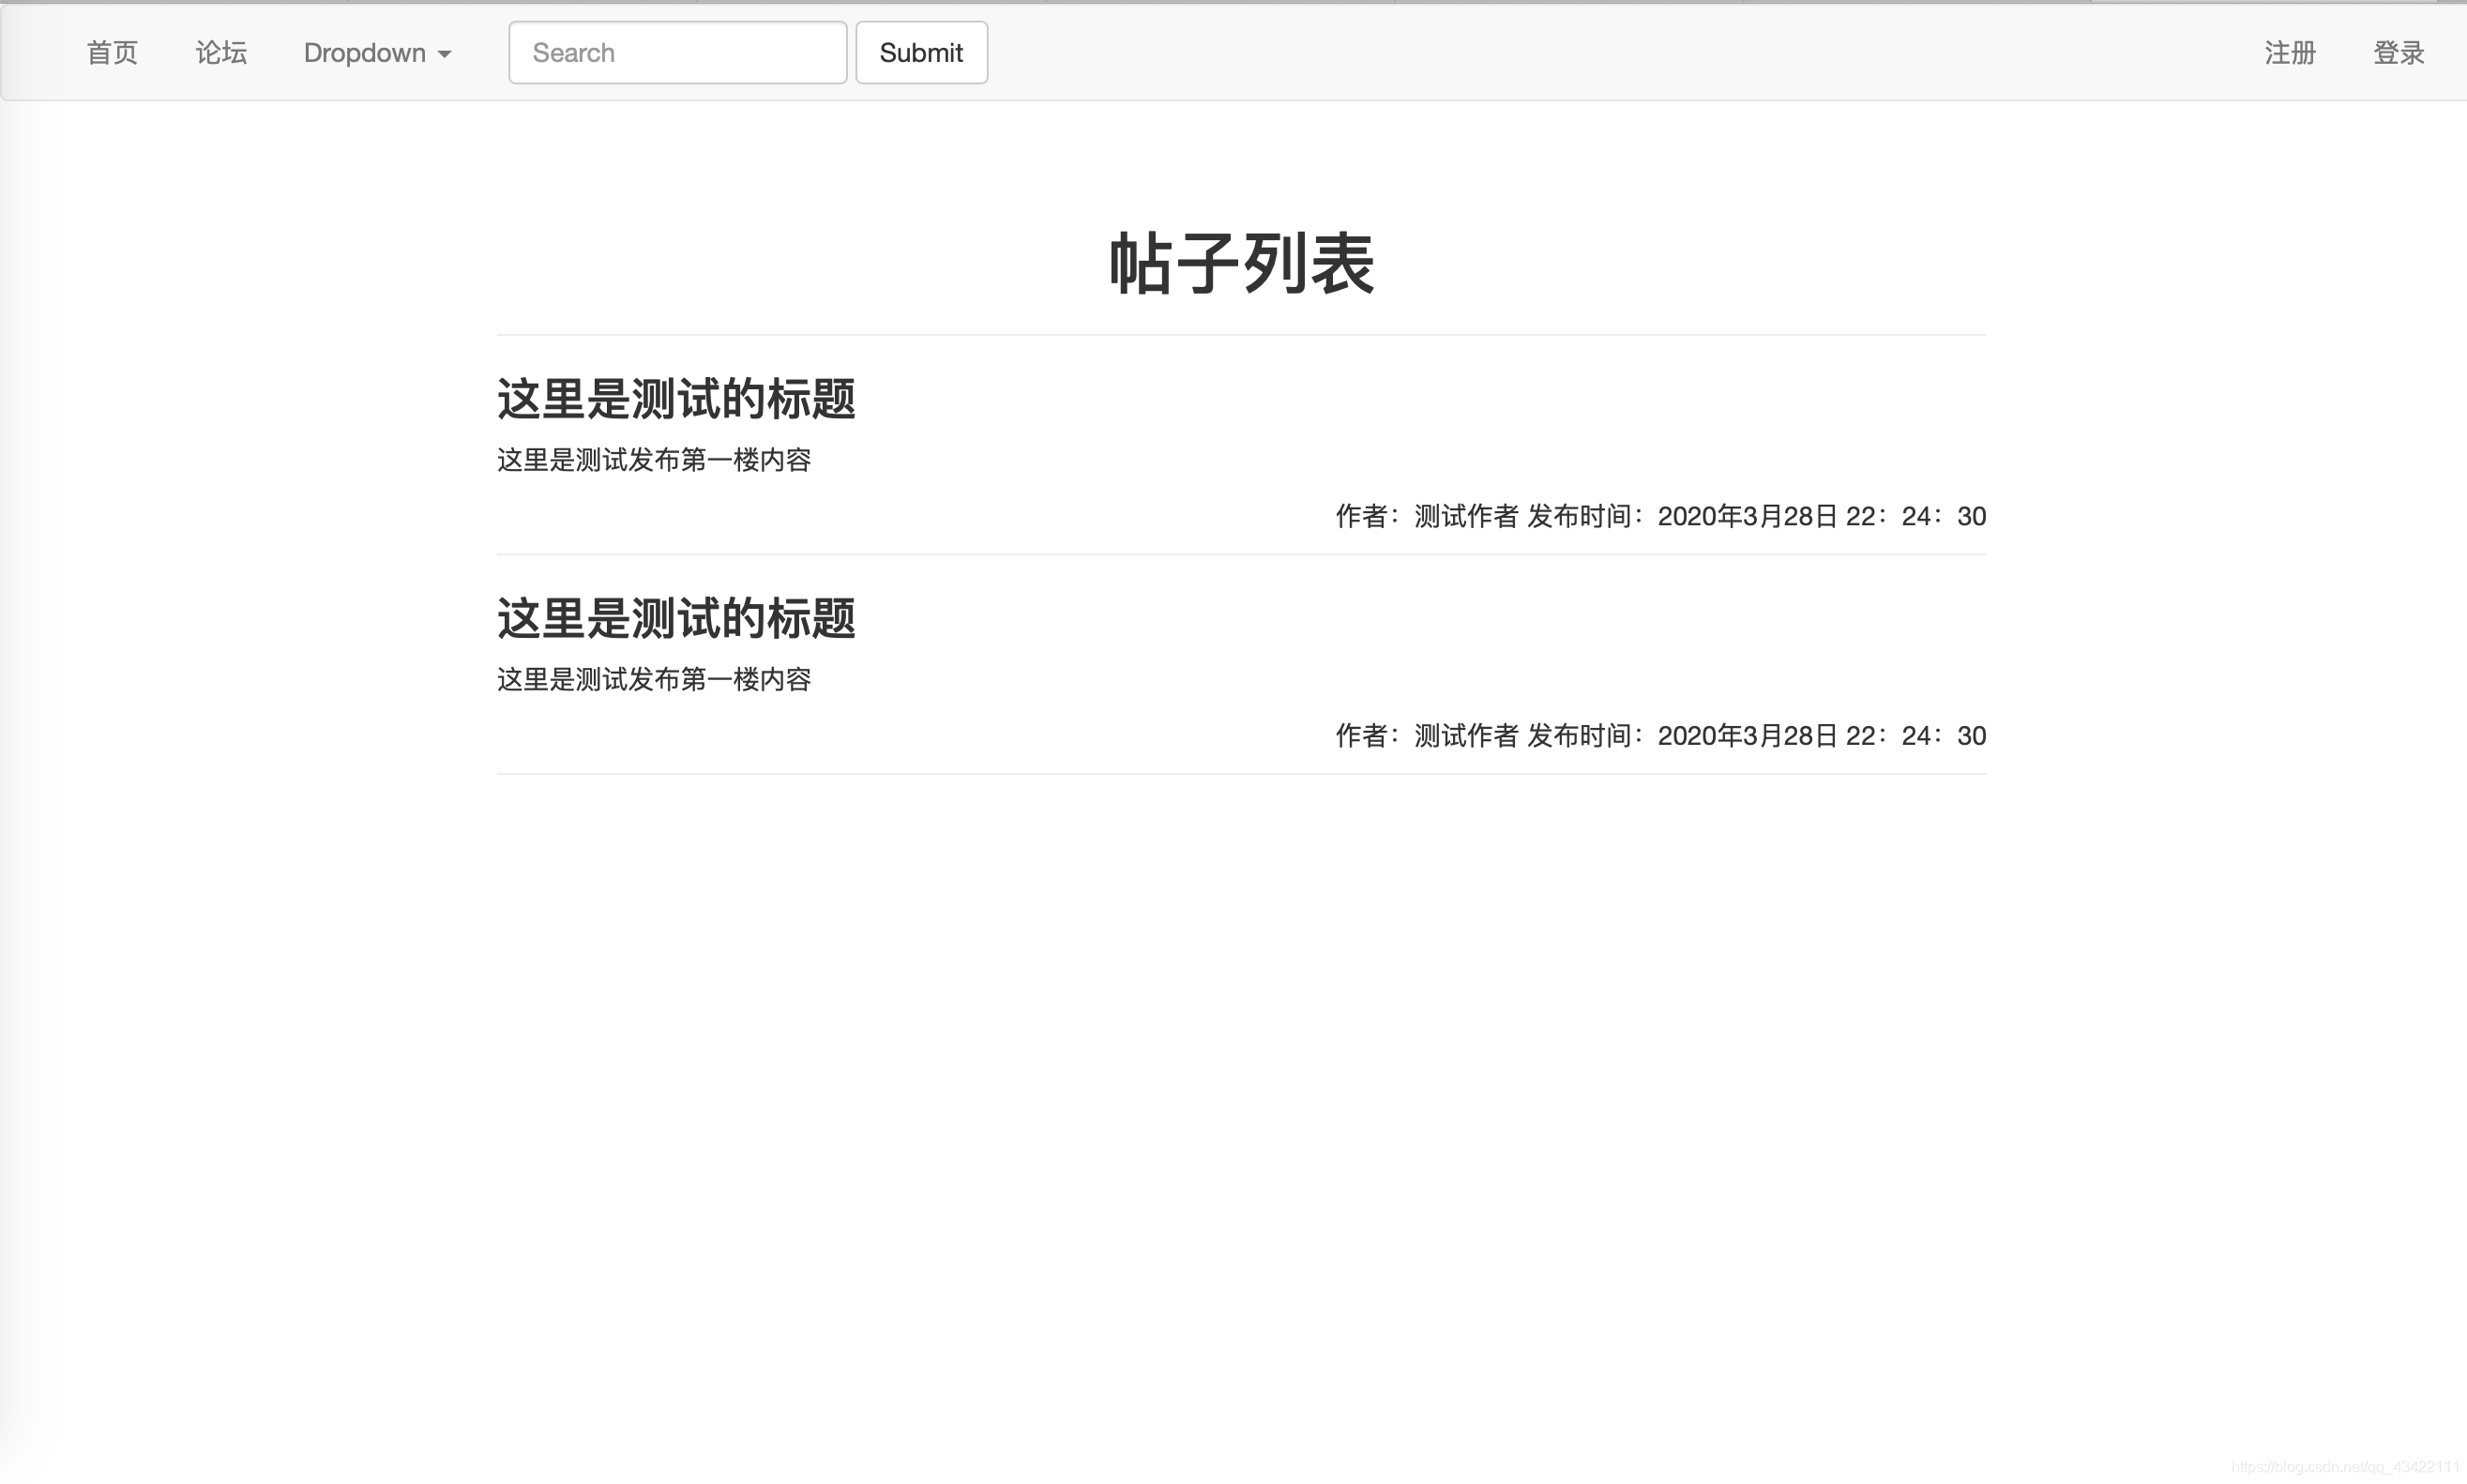Select the 论坛 navigation item
2467x1484 pixels.
[220, 52]
